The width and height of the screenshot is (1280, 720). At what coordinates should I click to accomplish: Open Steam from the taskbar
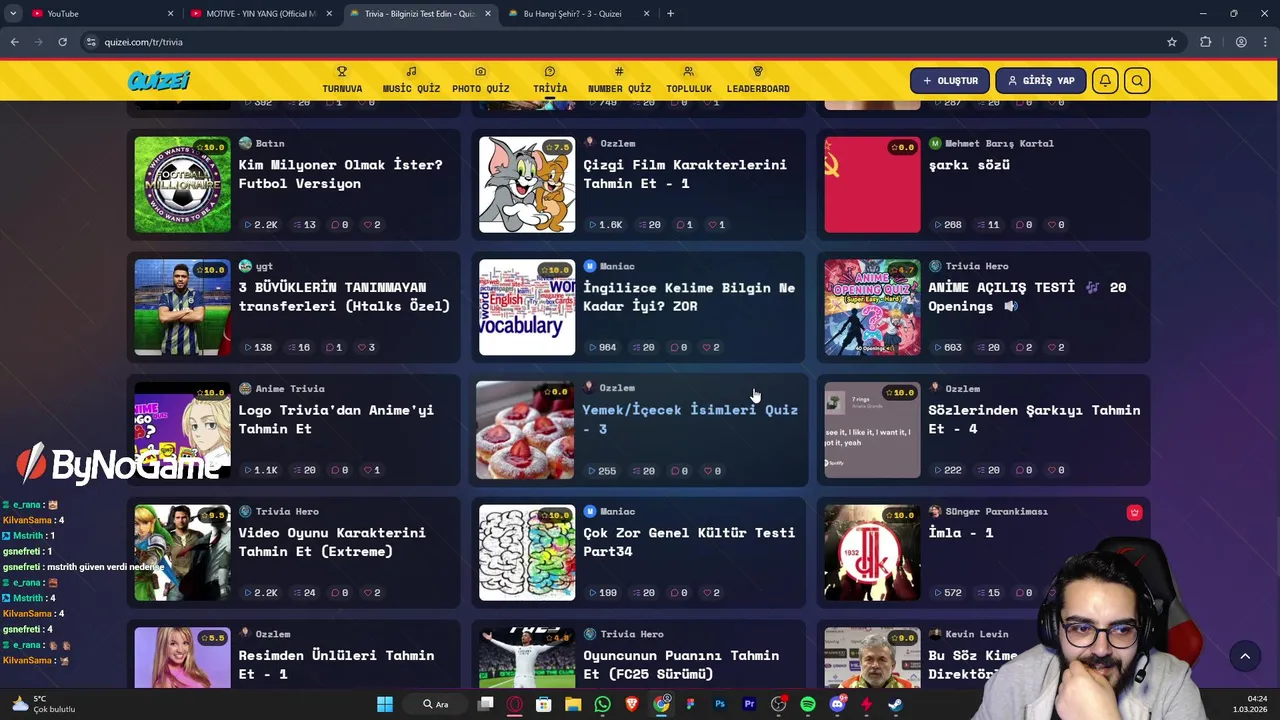[x=896, y=704]
